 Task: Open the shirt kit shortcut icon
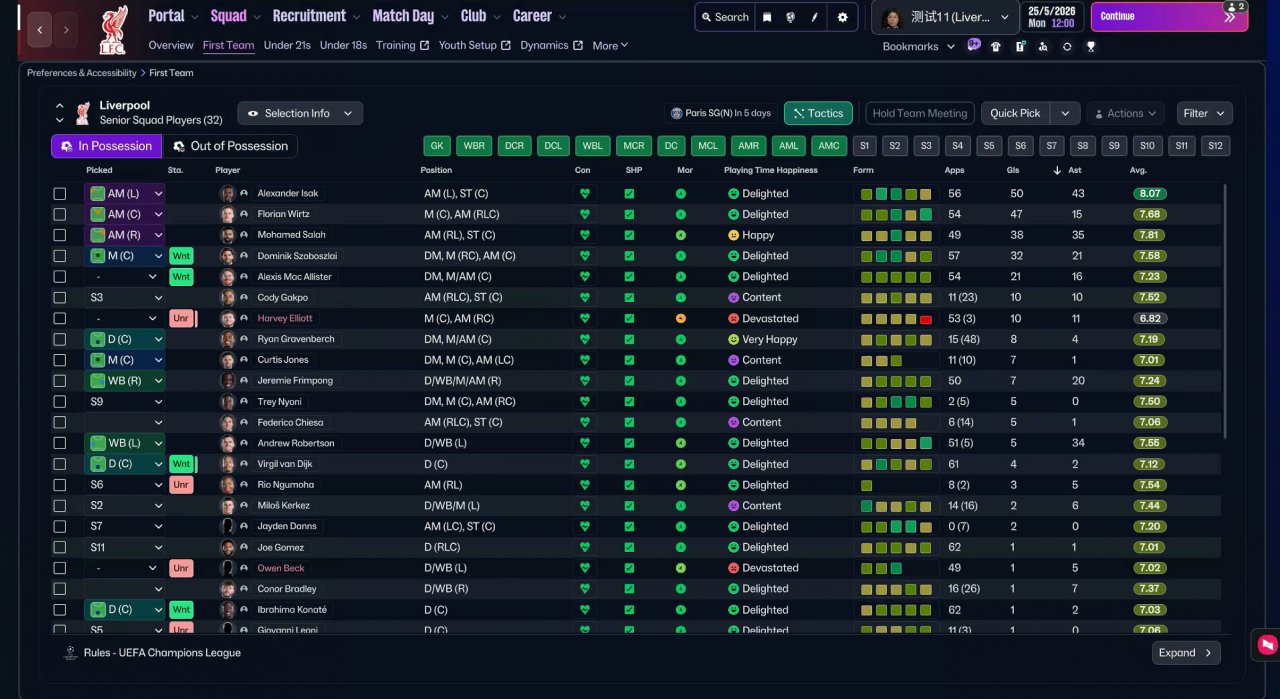pos(996,46)
